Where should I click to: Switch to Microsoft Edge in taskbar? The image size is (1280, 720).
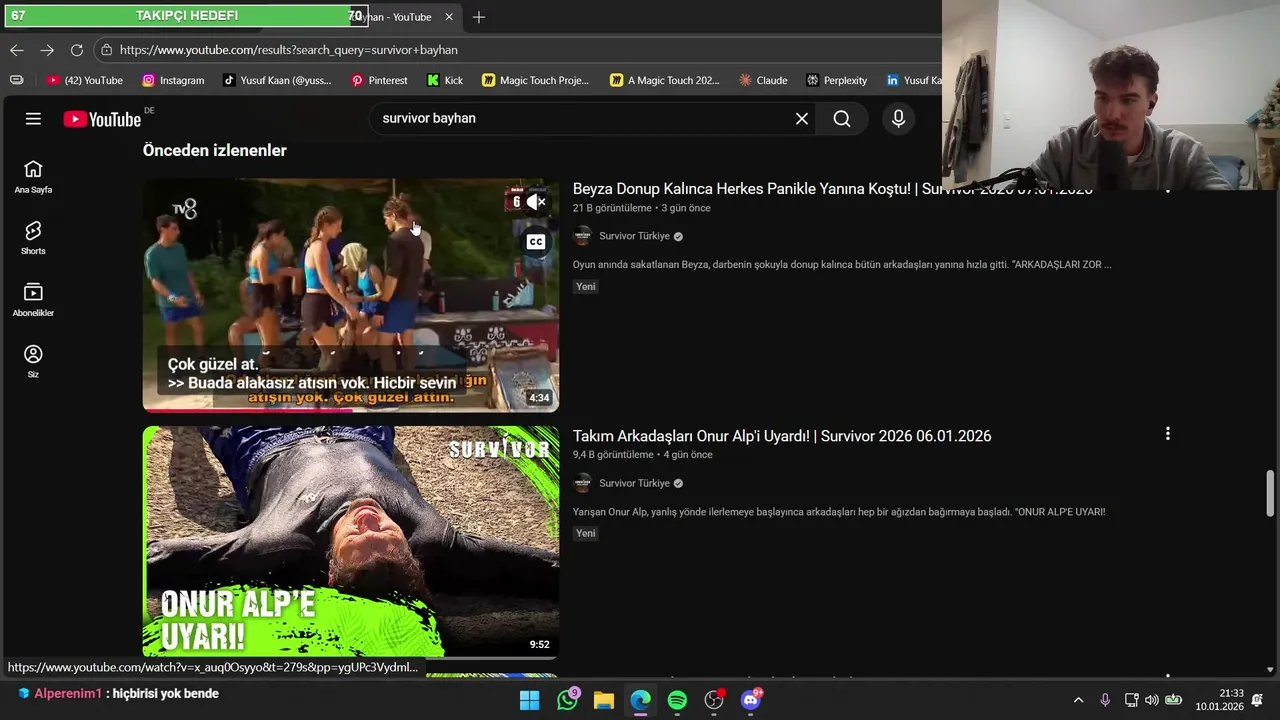640,700
